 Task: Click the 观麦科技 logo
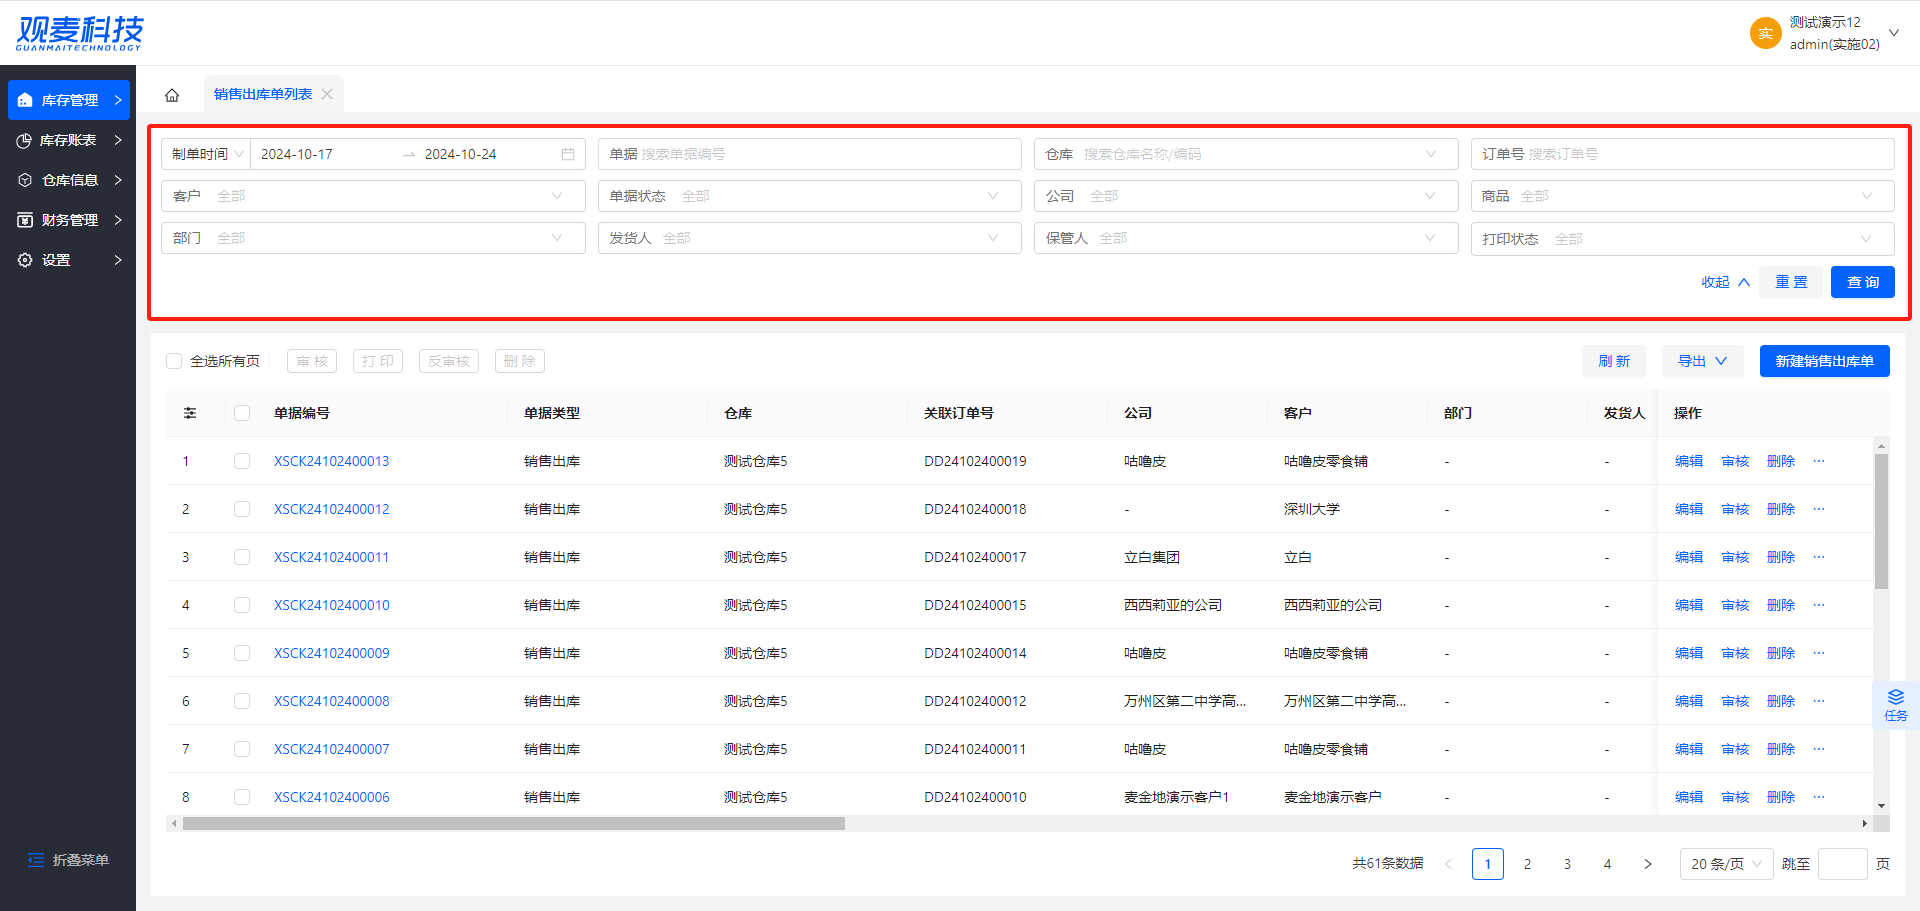point(80,33)
